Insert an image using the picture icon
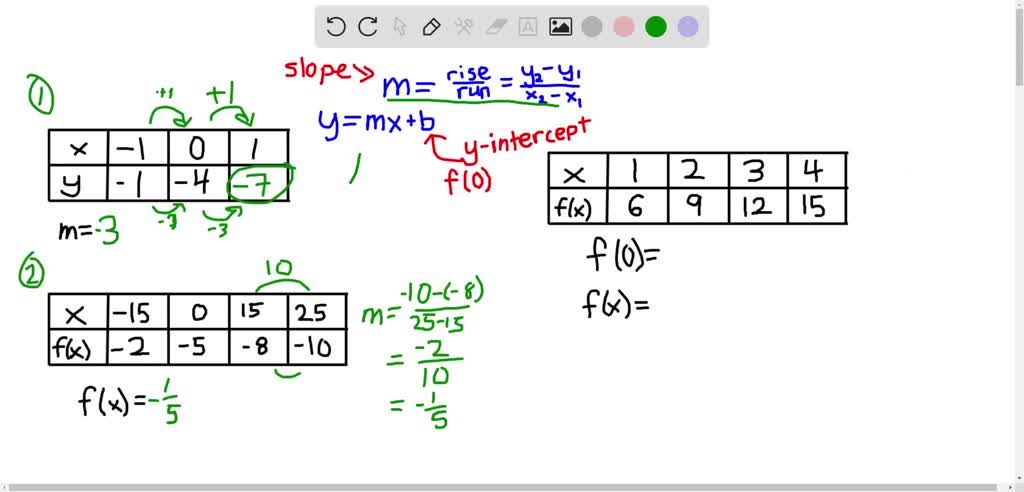1024x492 pixels. click(x=560, y=27)
